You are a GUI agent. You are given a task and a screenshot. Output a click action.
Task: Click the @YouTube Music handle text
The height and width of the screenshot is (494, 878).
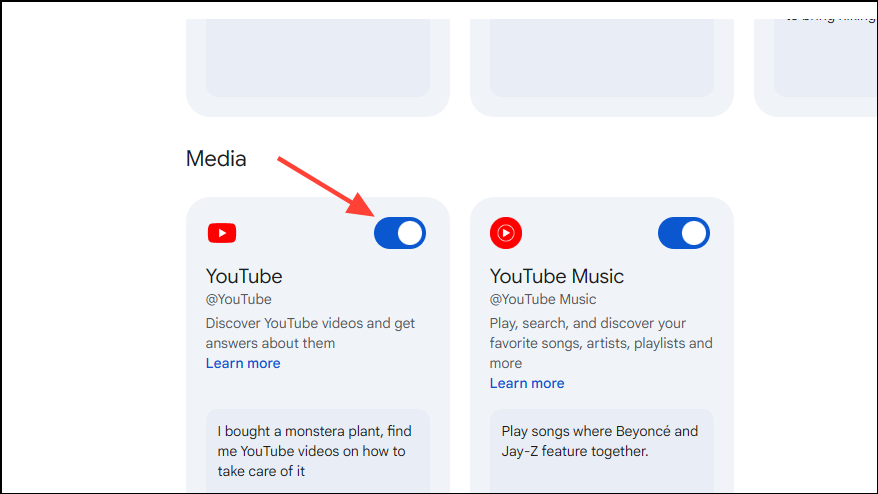[x=543, y=299]
